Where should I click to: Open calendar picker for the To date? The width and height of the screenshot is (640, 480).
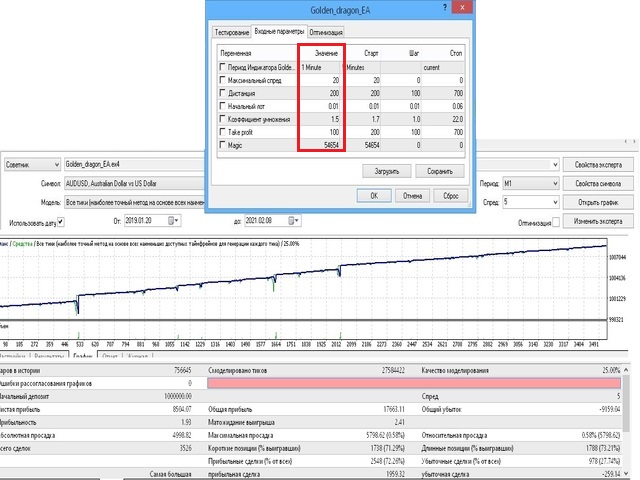click(291, 221)
